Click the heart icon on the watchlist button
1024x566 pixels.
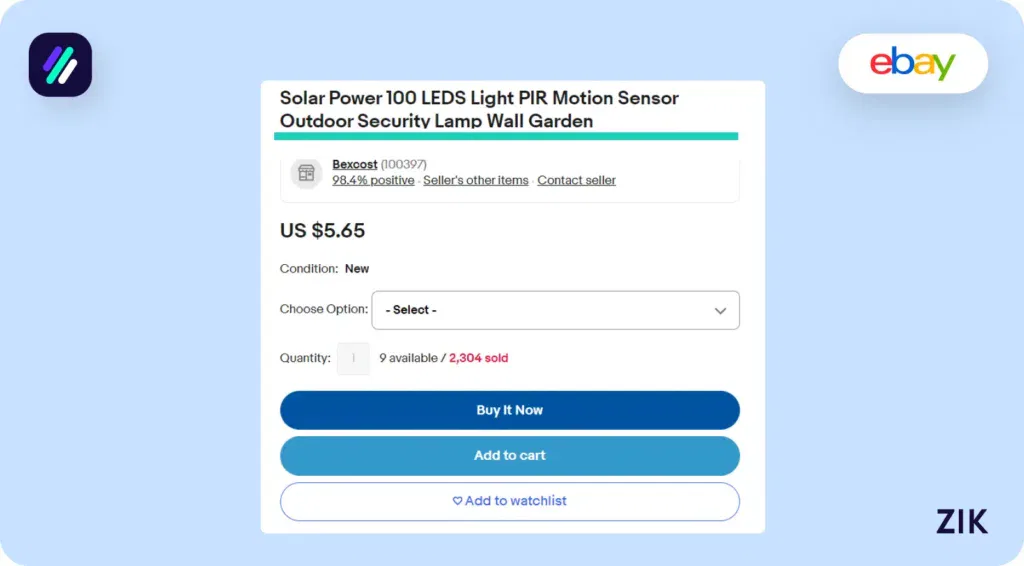[x=457, y=501]
